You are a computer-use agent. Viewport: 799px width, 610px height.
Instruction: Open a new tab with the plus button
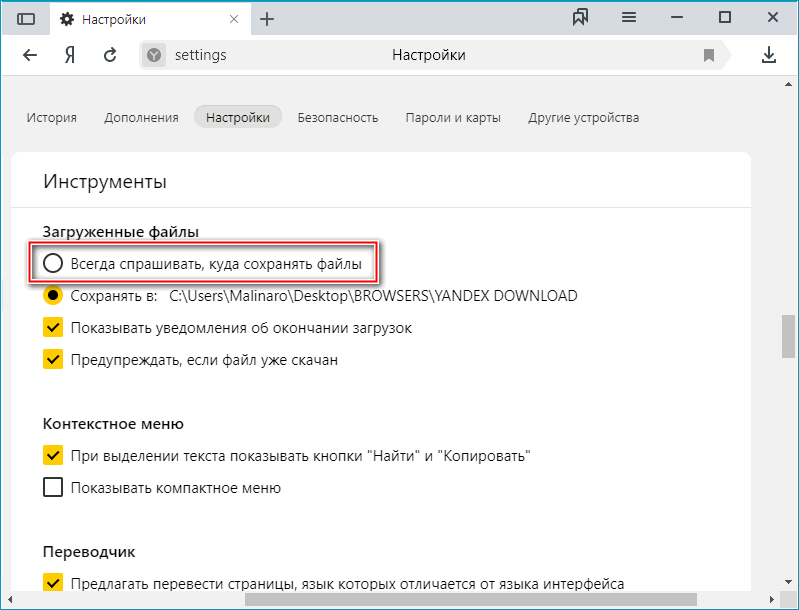tap(267, 19)
